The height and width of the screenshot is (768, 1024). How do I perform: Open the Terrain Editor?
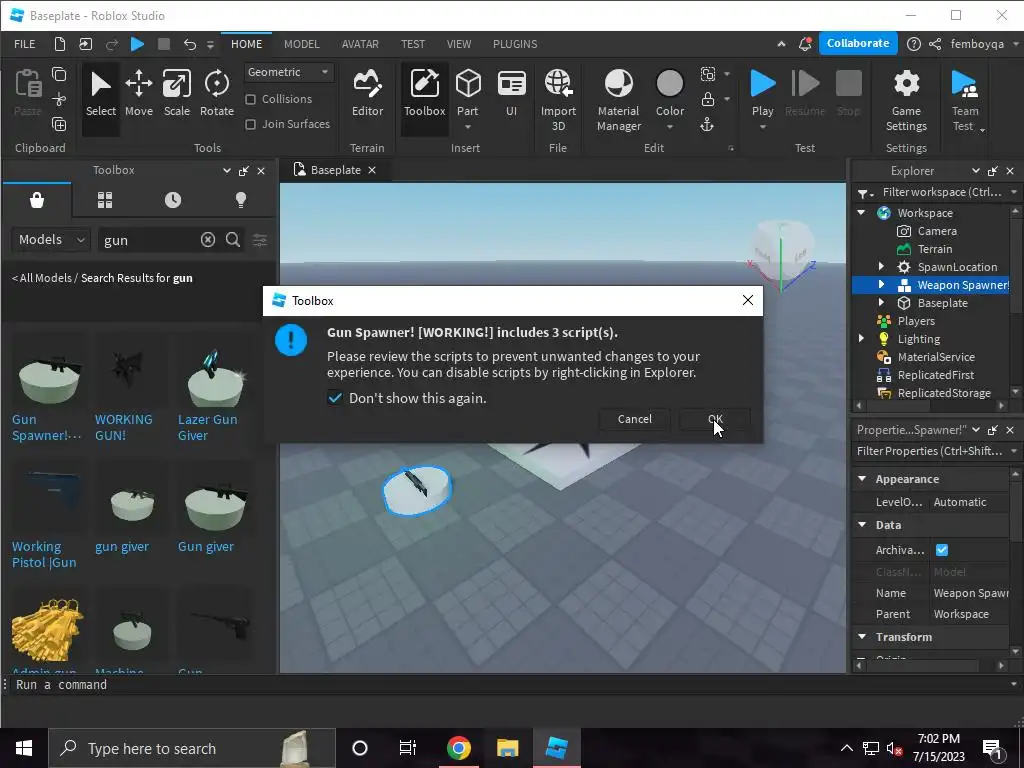point(367,94)
